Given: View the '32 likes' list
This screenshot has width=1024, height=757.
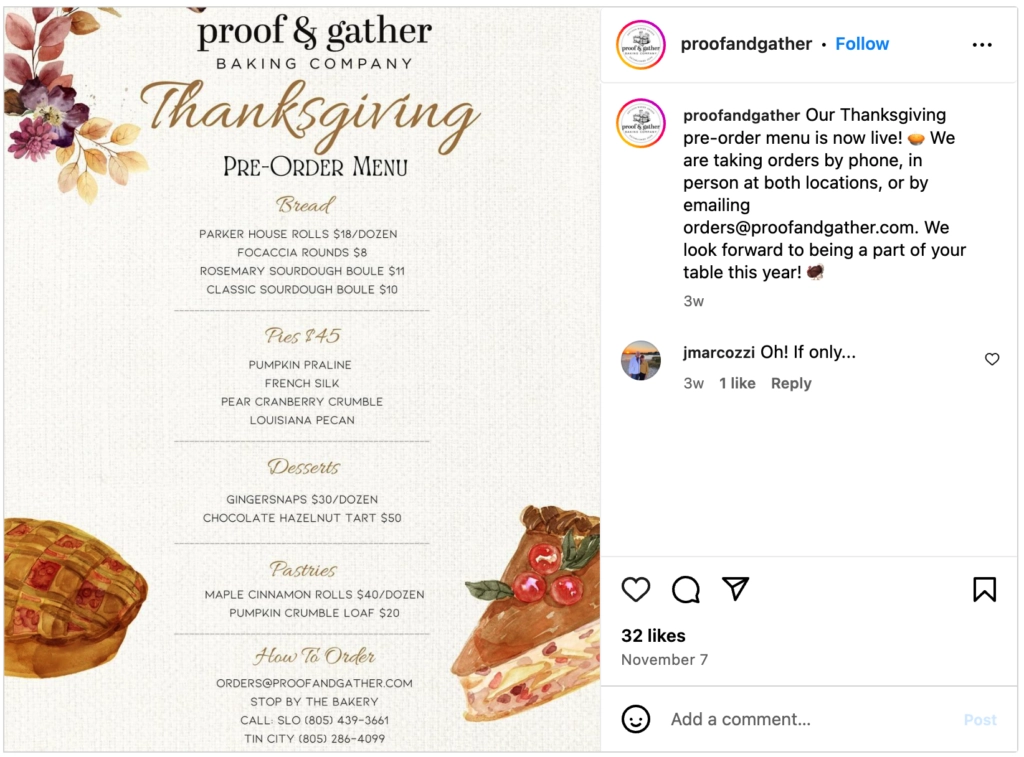Looking at the screenshot, I should [x=653, y=635].
